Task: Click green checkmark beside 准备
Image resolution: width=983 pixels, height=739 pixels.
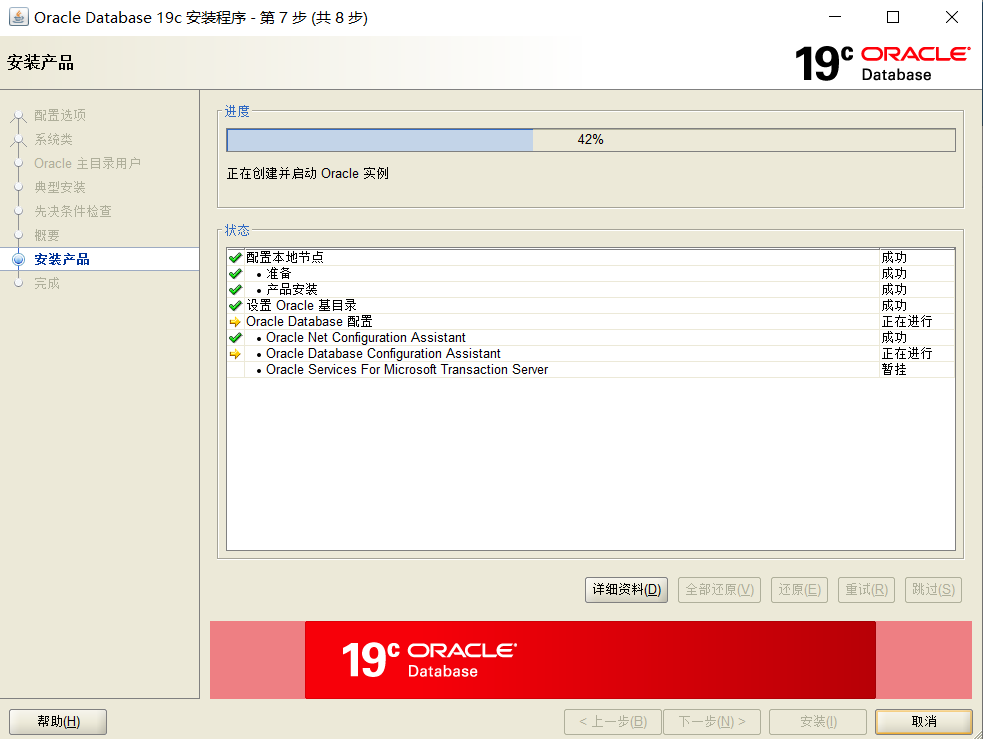Action: pyautogui.click(x=235, y=274)
